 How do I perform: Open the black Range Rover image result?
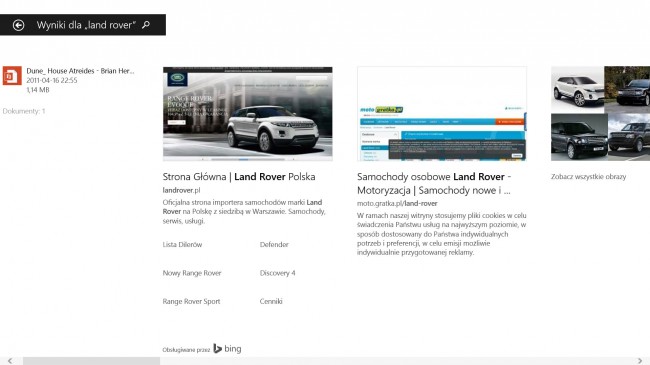(x=579, y=137)
